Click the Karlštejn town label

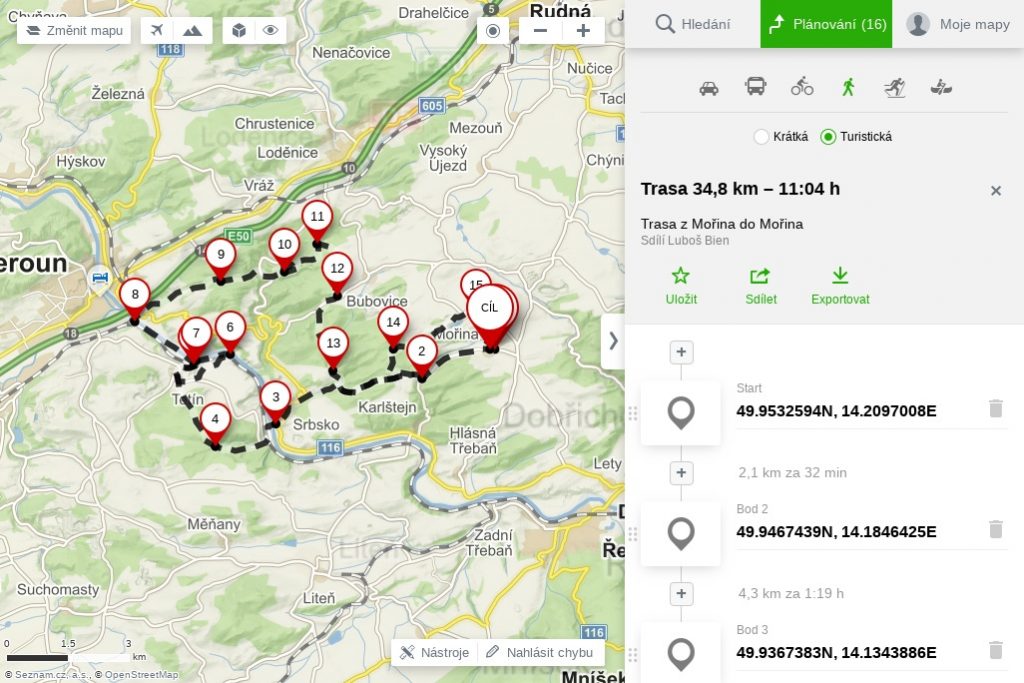pos(387,407)
